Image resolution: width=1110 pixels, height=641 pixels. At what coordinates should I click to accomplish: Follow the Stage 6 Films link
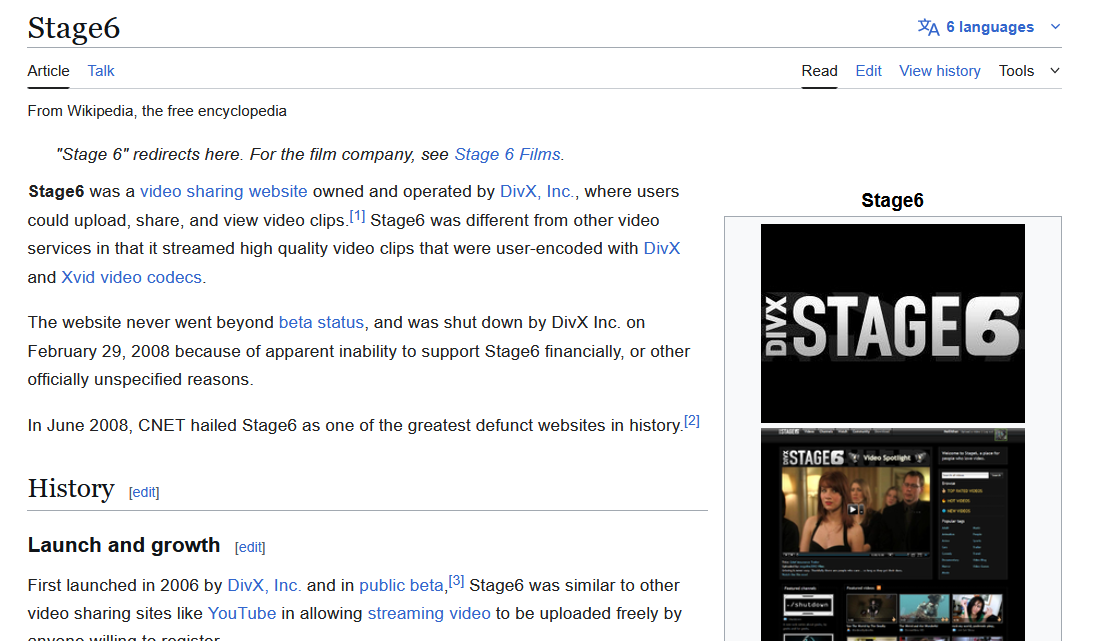tap(508, 154)
